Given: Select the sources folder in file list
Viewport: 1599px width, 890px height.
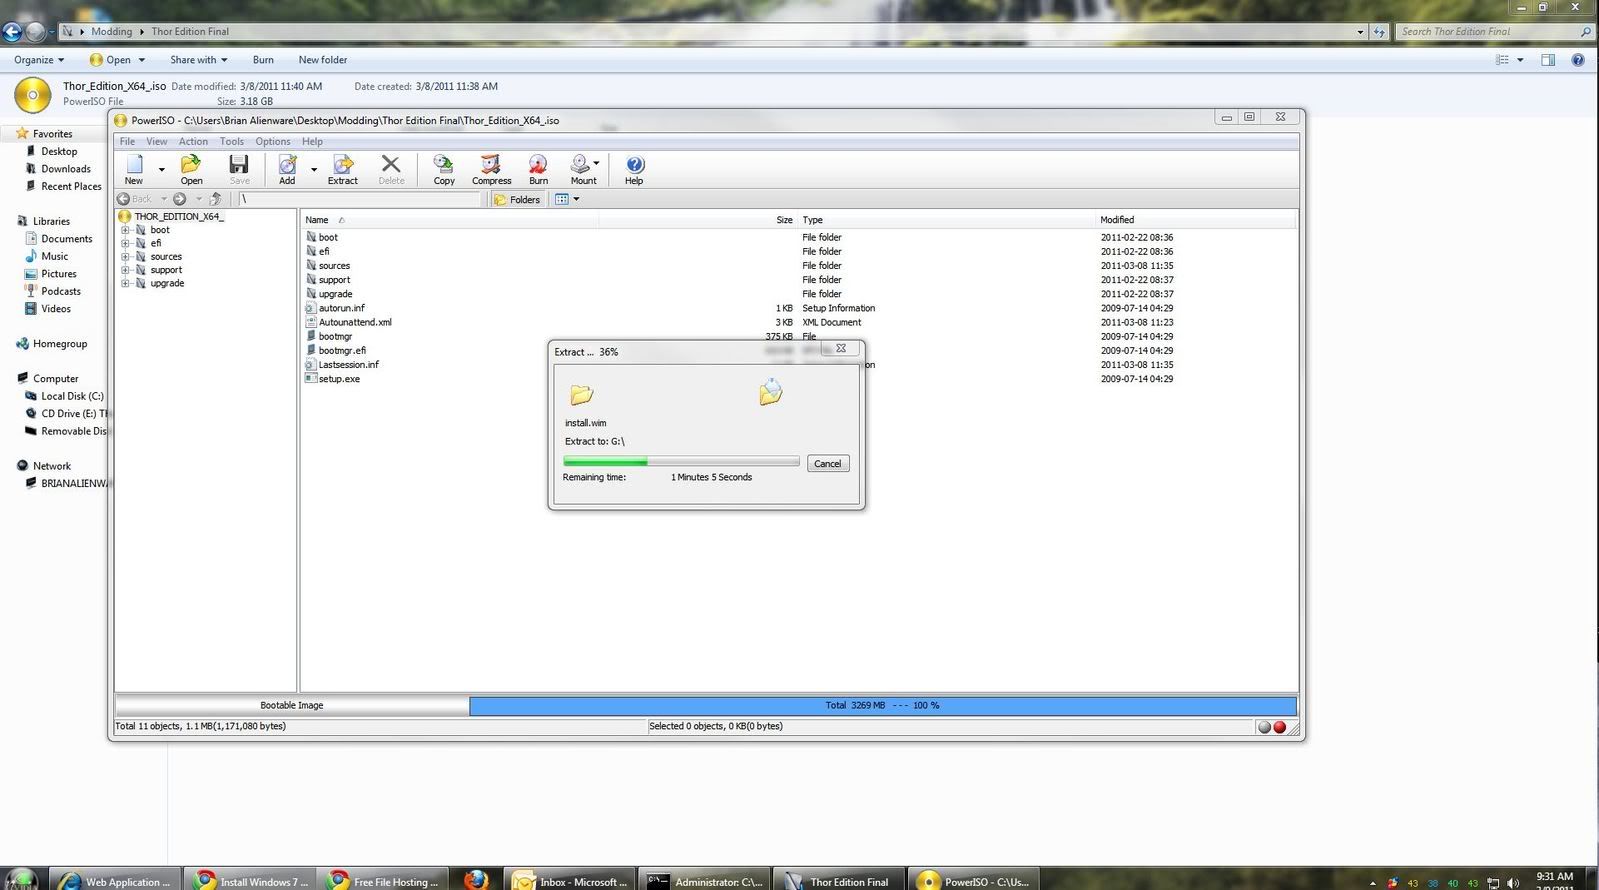Looking at the screenshot, I should [x=334, y=266].
